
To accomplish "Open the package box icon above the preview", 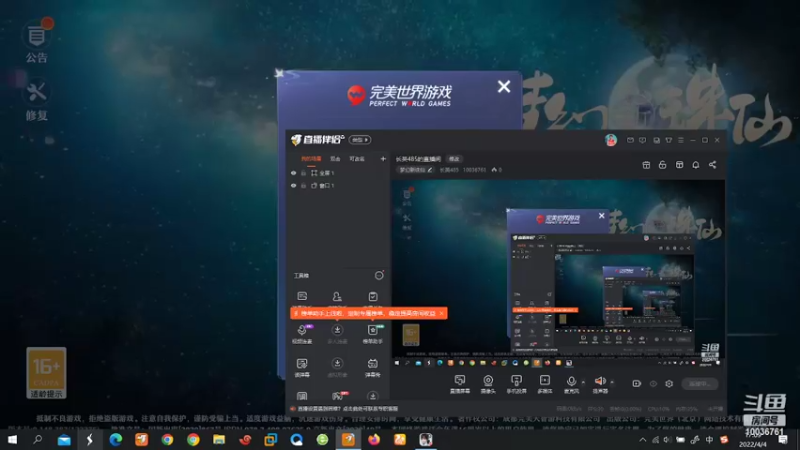I will [679, 165].
